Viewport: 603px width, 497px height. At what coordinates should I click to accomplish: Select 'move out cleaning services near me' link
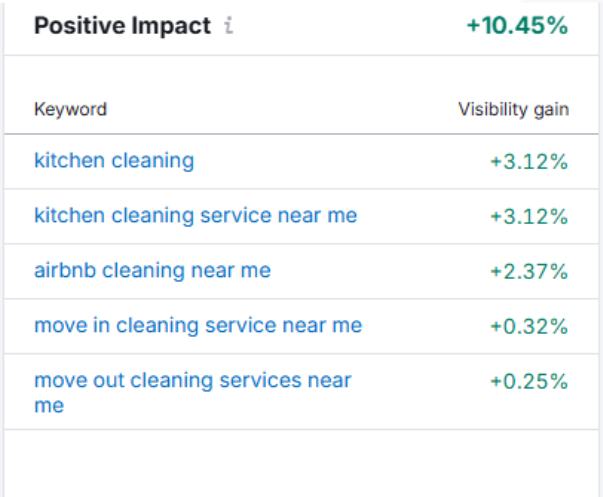[192, 381]
